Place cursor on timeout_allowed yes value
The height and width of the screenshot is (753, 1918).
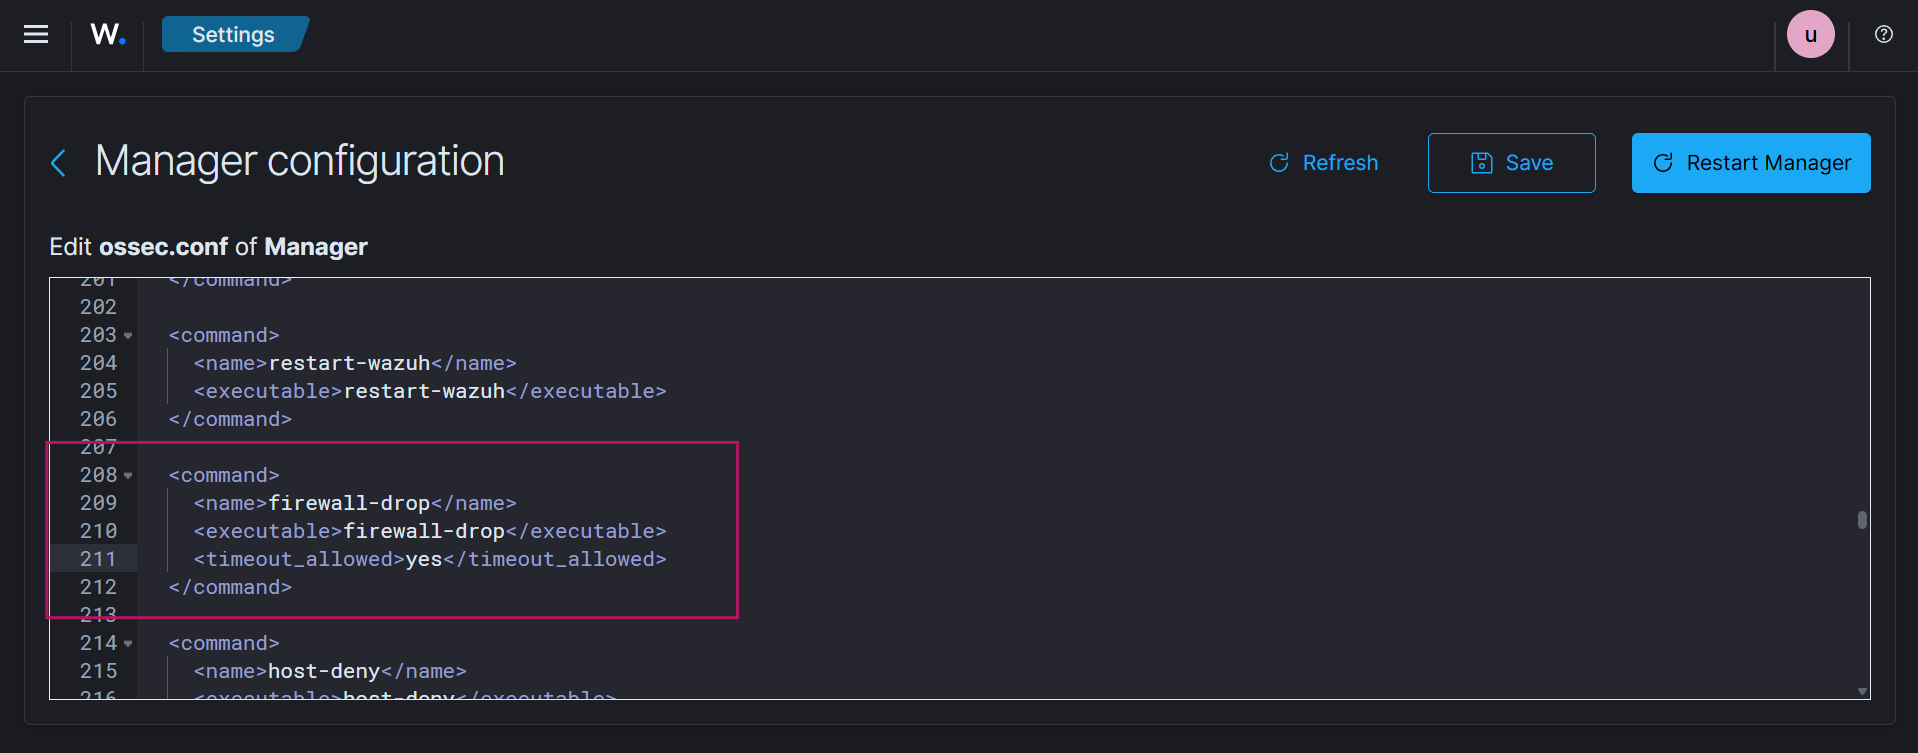click(x=424, y=560)
